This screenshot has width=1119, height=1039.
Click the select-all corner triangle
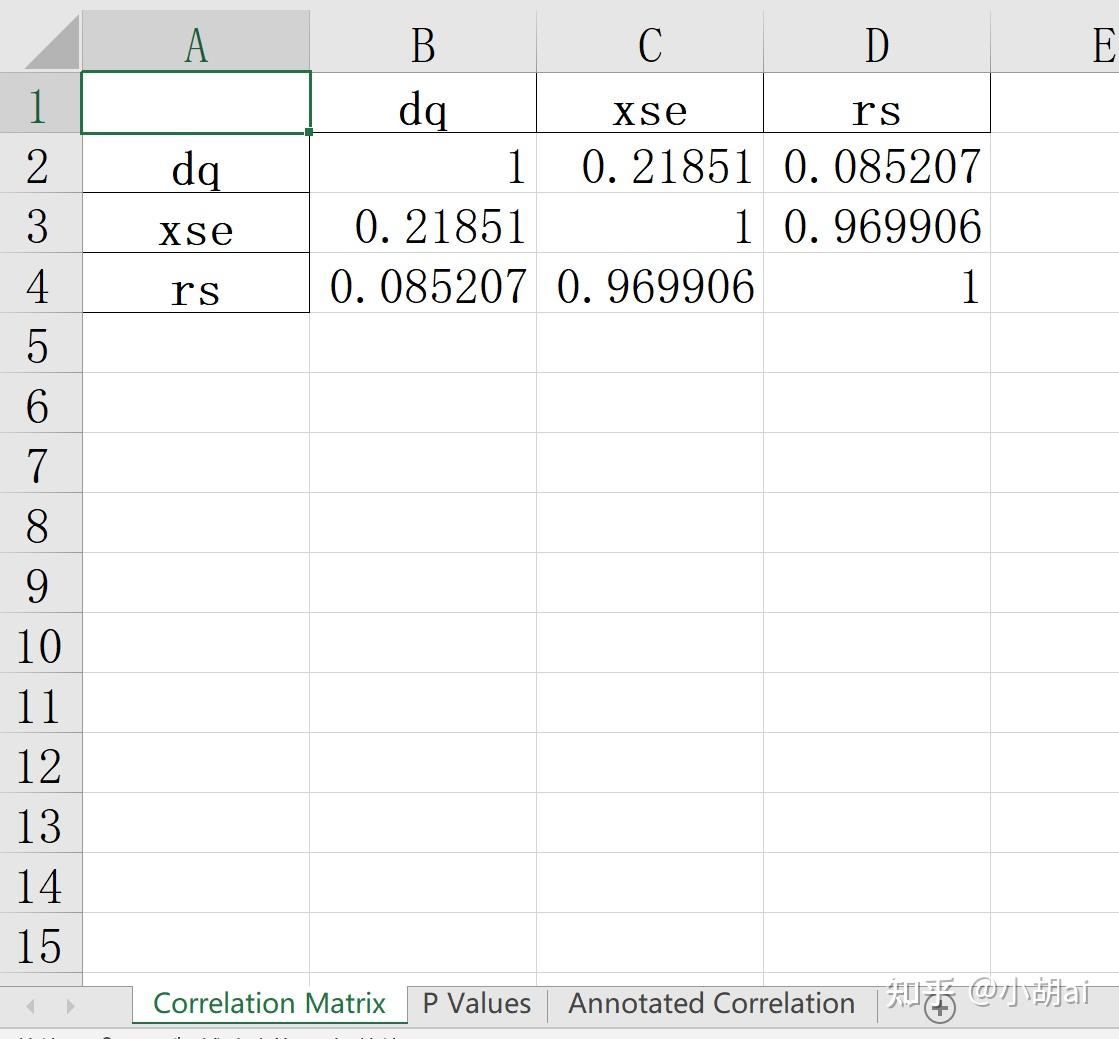point(51,43)
